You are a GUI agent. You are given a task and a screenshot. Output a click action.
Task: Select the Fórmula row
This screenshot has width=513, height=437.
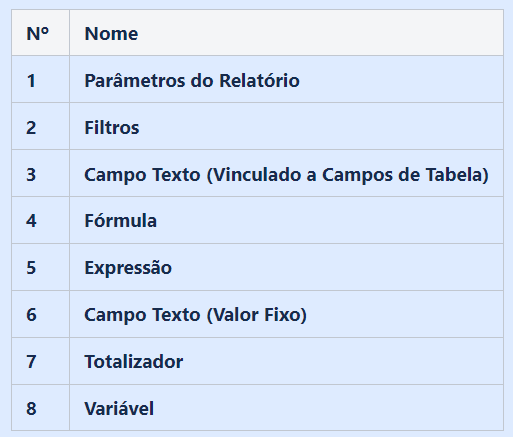[257, 220]
